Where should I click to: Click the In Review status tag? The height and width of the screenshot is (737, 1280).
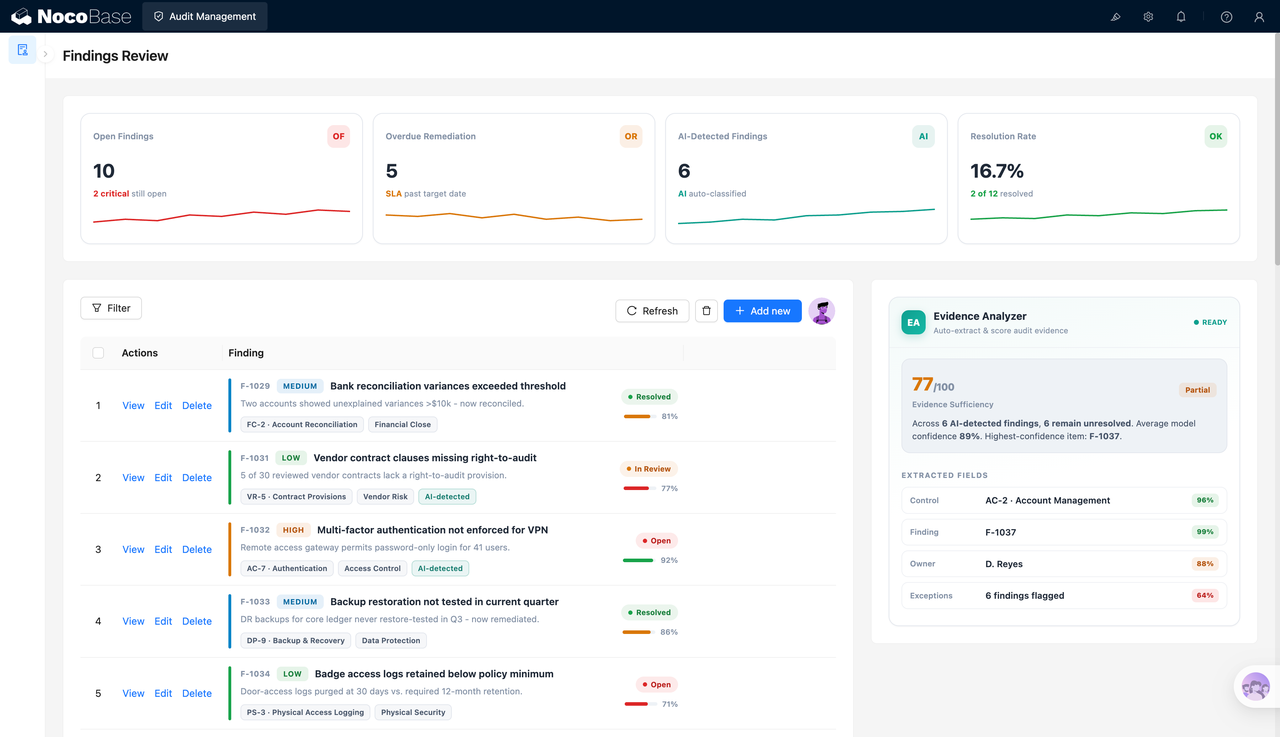(648, 469)
